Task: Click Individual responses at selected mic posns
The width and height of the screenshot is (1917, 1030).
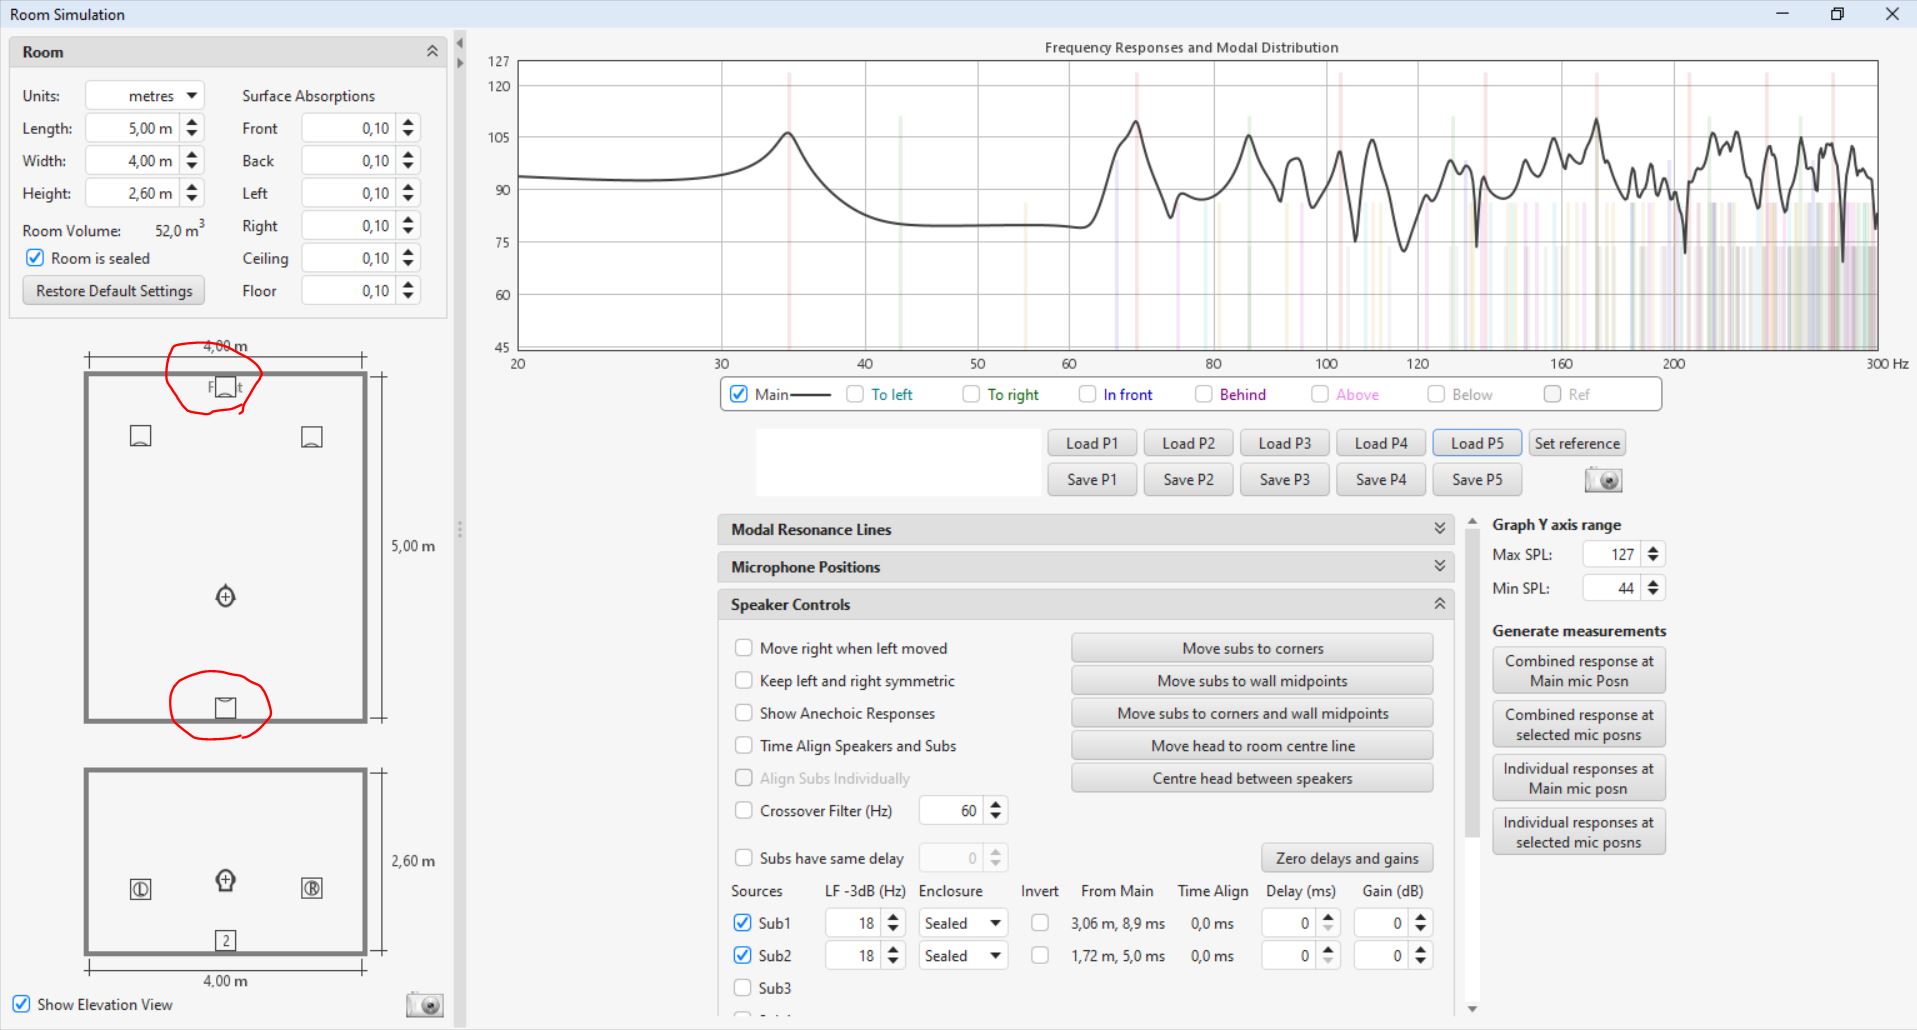Action: pyautogui.click(x=1579, y=832)
